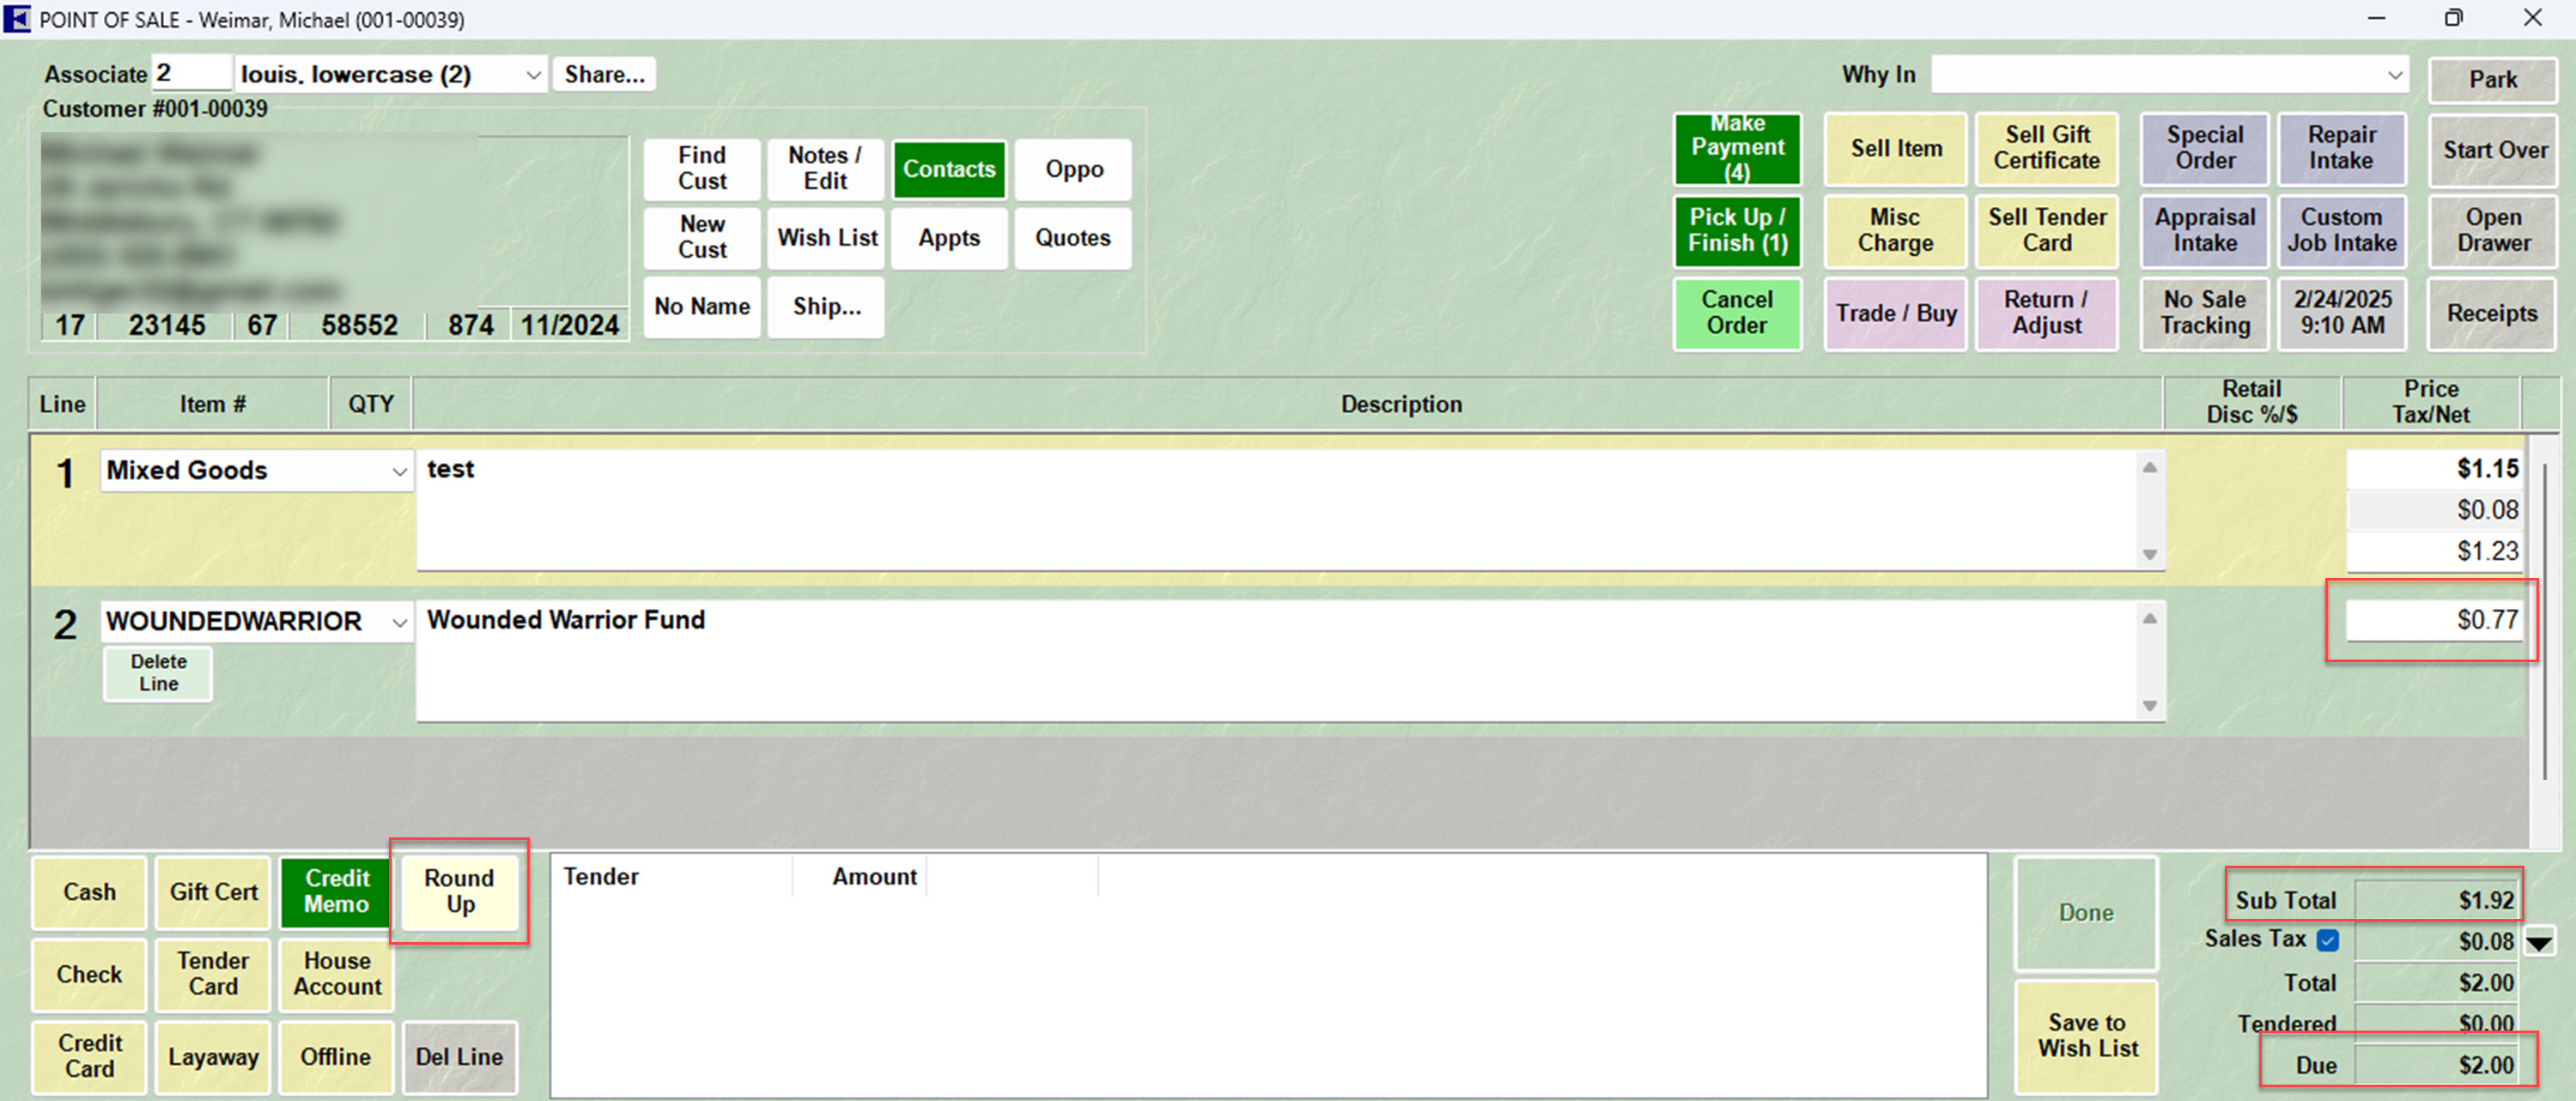Choose the Credit Memo tender
This screenshot has width=2576, height=1101.
coord(336,890)
